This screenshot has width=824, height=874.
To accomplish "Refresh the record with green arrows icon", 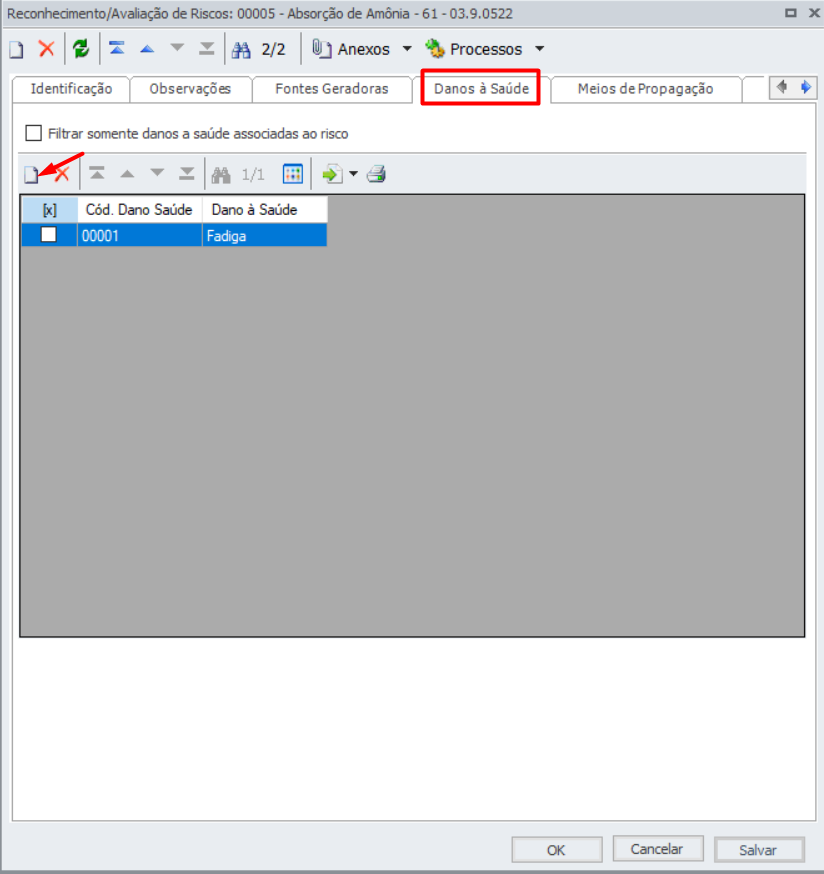I will (x=81, y=48).
